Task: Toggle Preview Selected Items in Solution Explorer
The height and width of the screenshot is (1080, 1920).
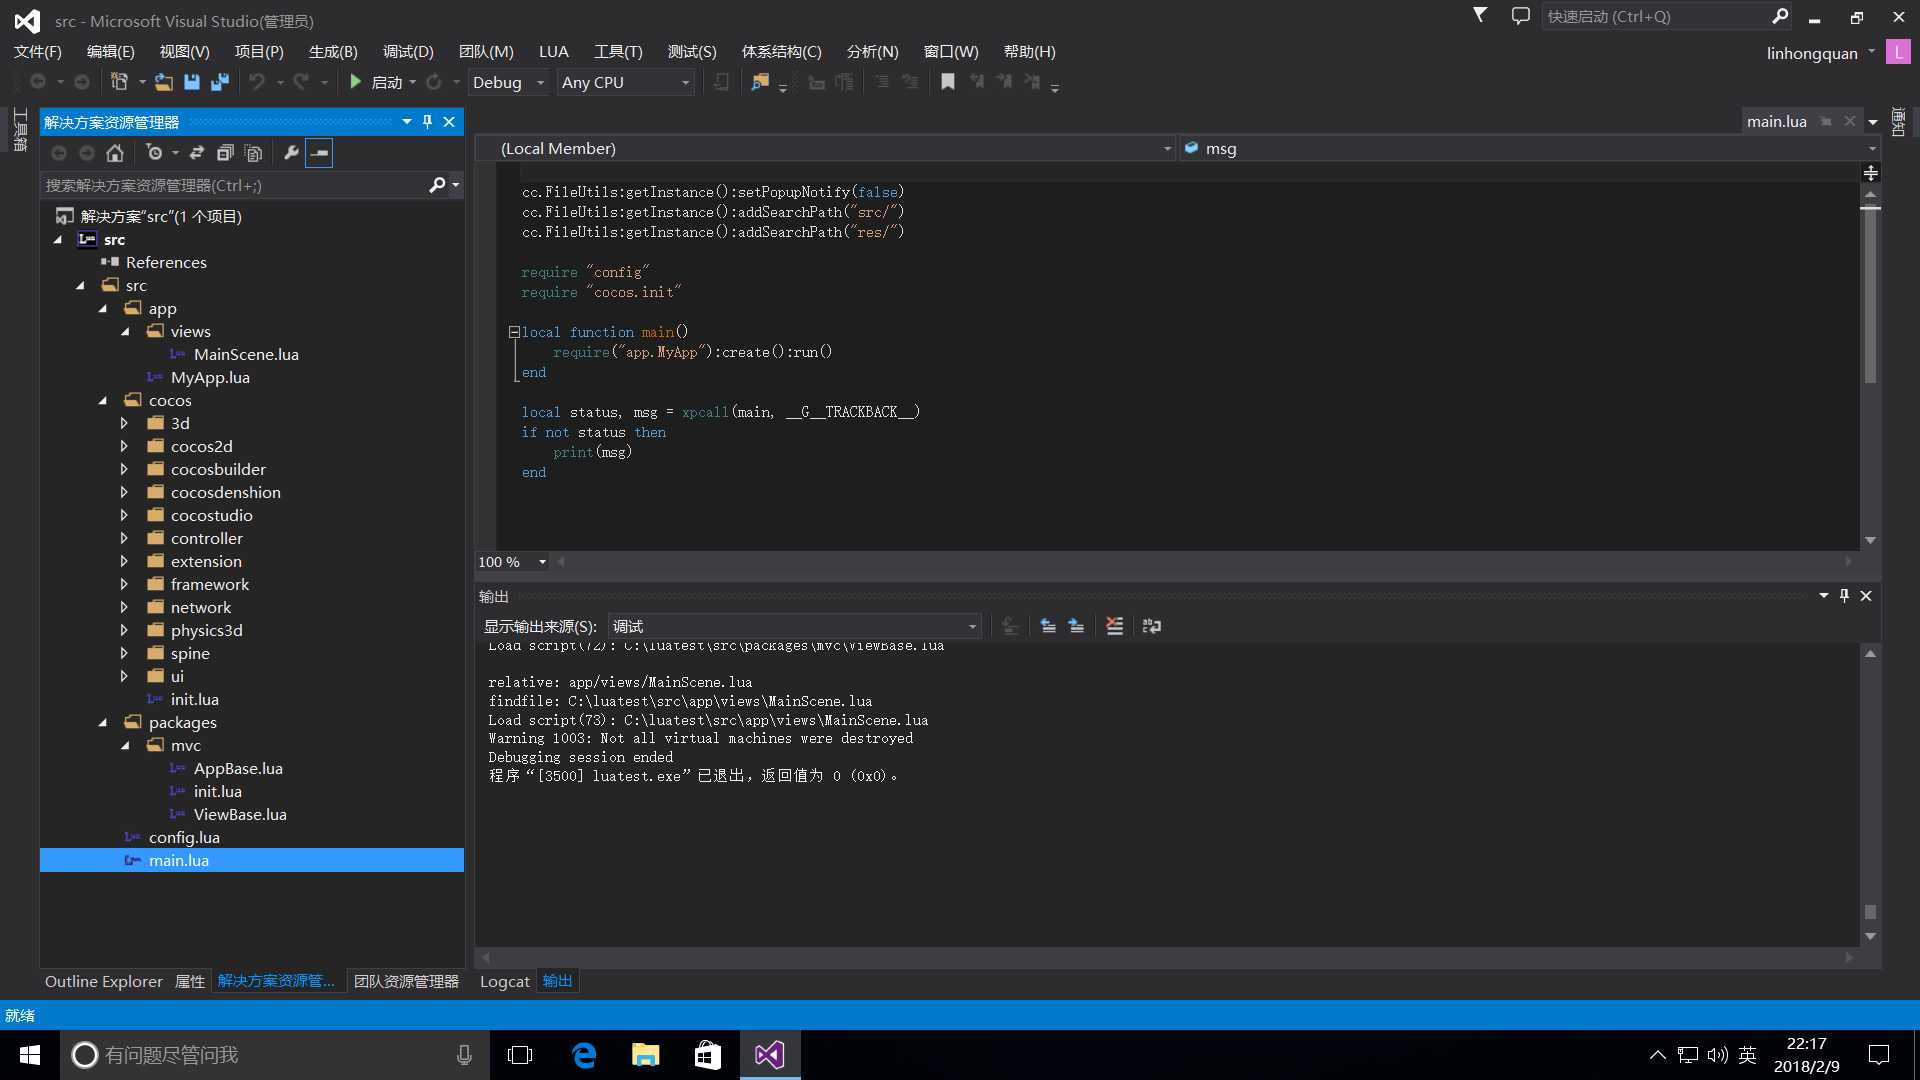Action: click(319, 153)
